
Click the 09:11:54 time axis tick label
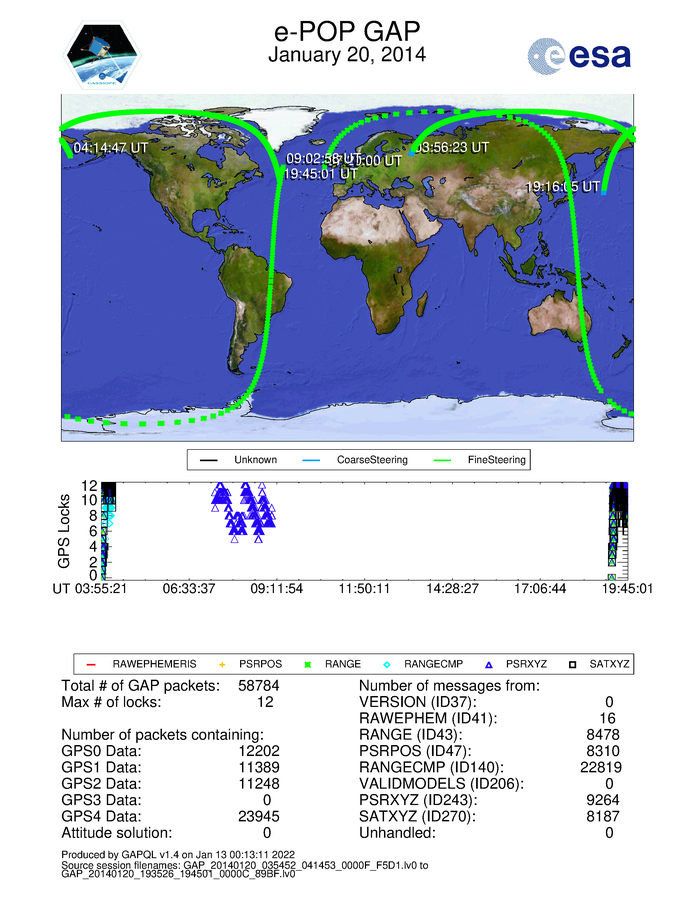(276, 589)
